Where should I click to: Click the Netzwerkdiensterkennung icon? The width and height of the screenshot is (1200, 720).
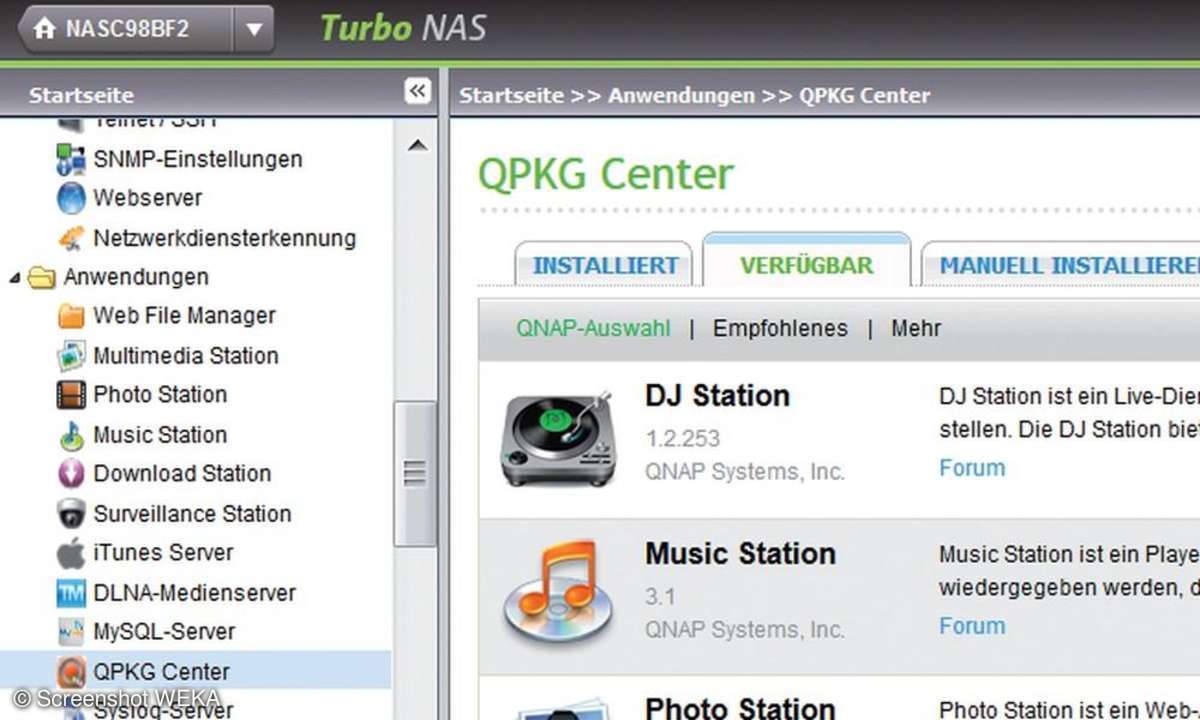pos(71,238)
